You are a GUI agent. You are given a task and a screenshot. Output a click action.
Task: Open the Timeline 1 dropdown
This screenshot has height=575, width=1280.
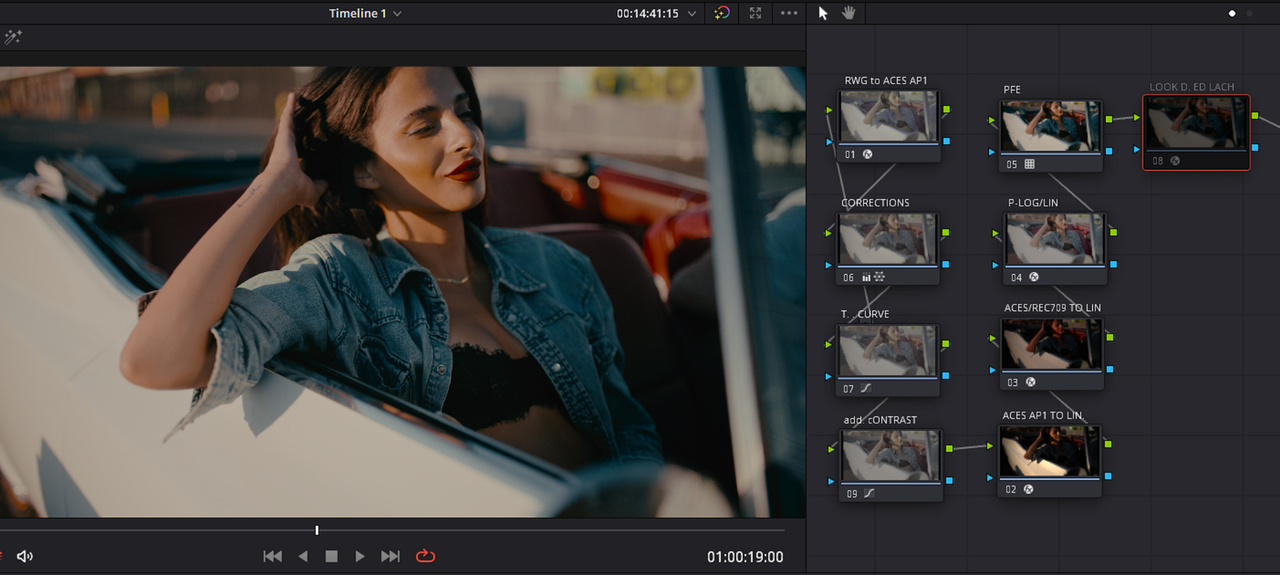click(x=365, y=13)
